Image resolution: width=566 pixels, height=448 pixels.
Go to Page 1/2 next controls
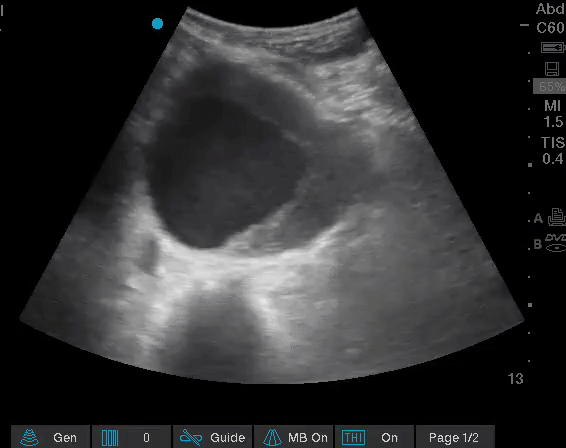(455, 437)
